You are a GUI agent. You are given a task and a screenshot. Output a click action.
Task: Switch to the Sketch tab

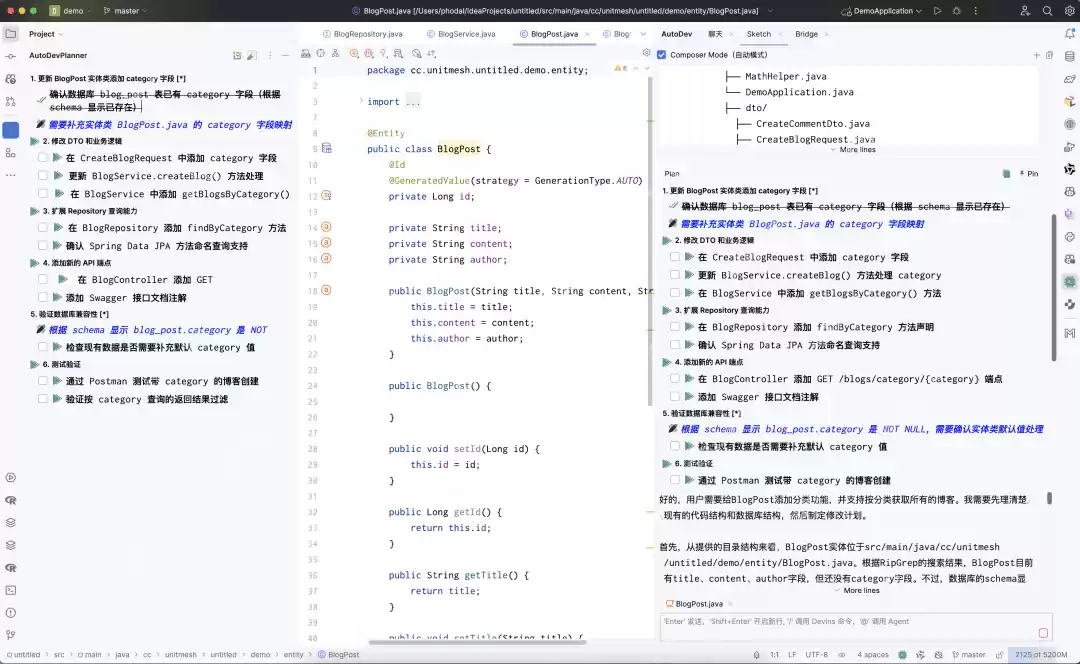(759, 33)
